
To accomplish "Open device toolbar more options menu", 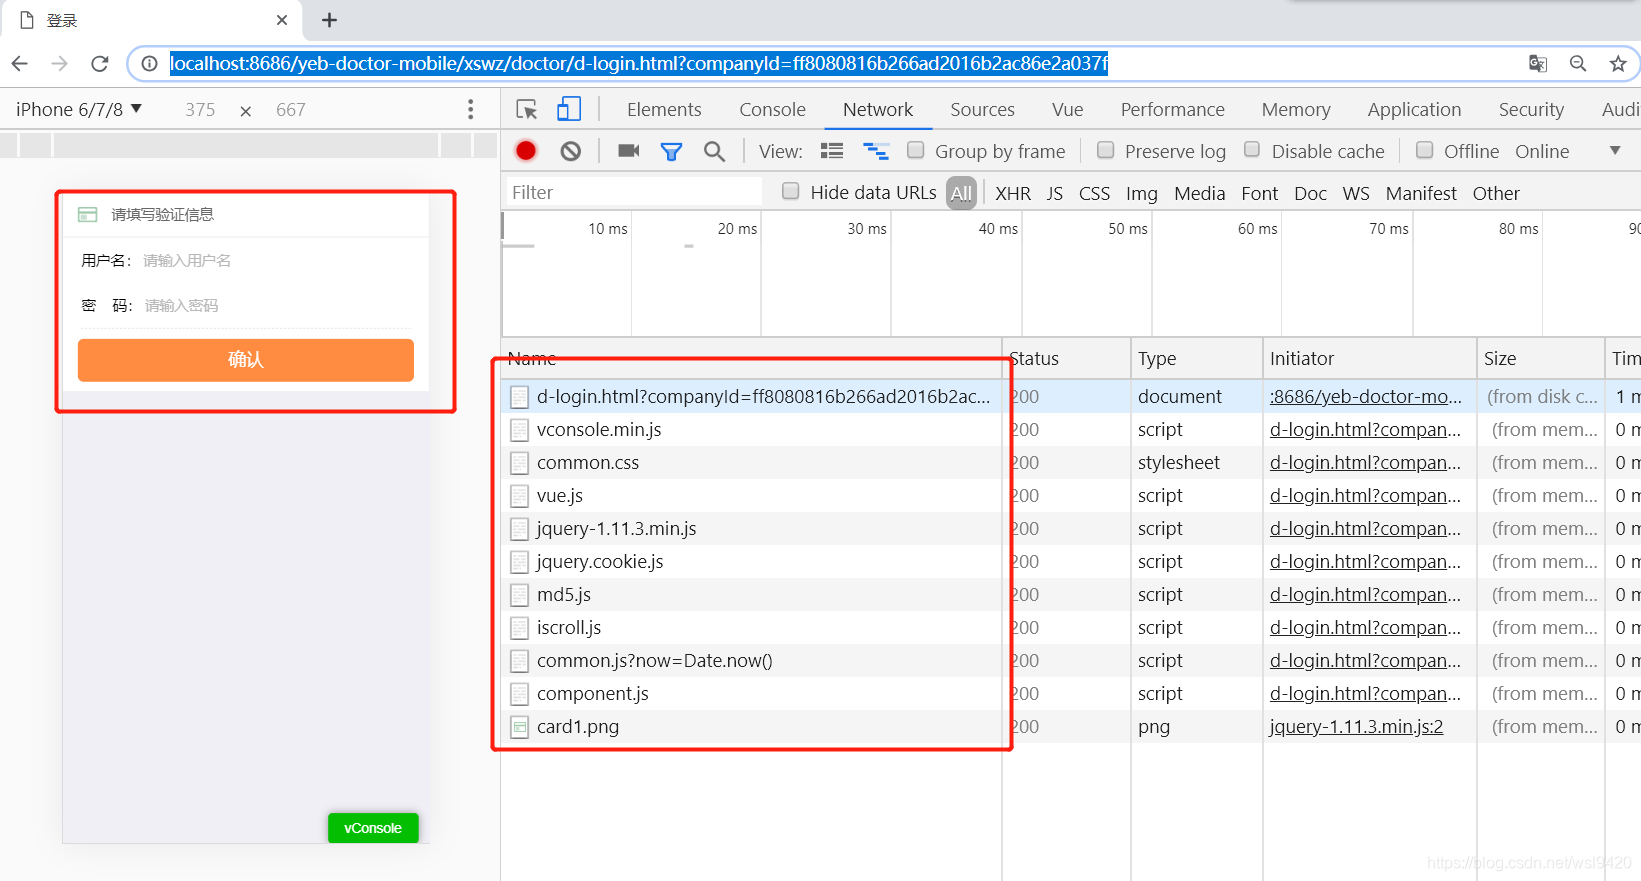I will (471, 110).
